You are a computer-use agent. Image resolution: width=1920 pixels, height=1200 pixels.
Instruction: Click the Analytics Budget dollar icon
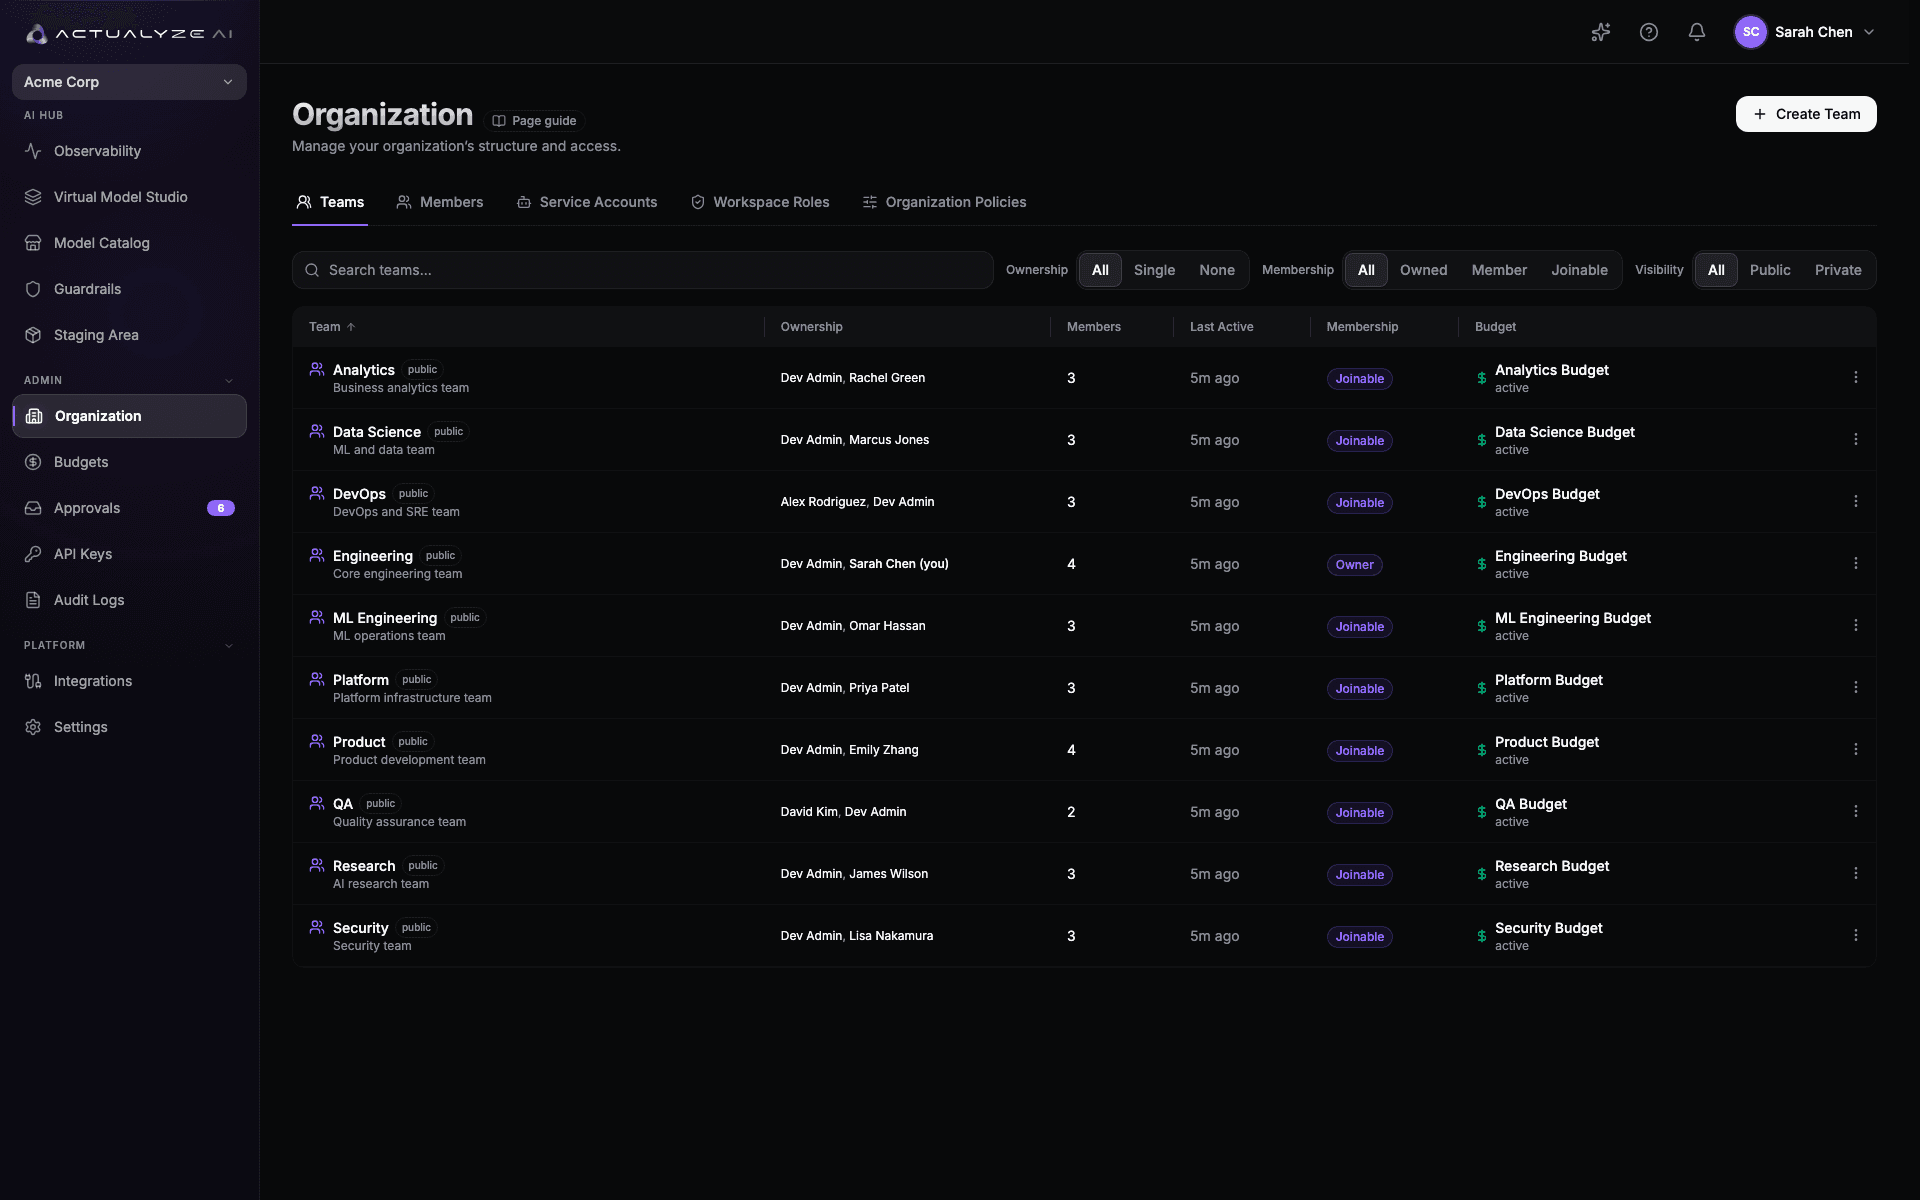1481,378
